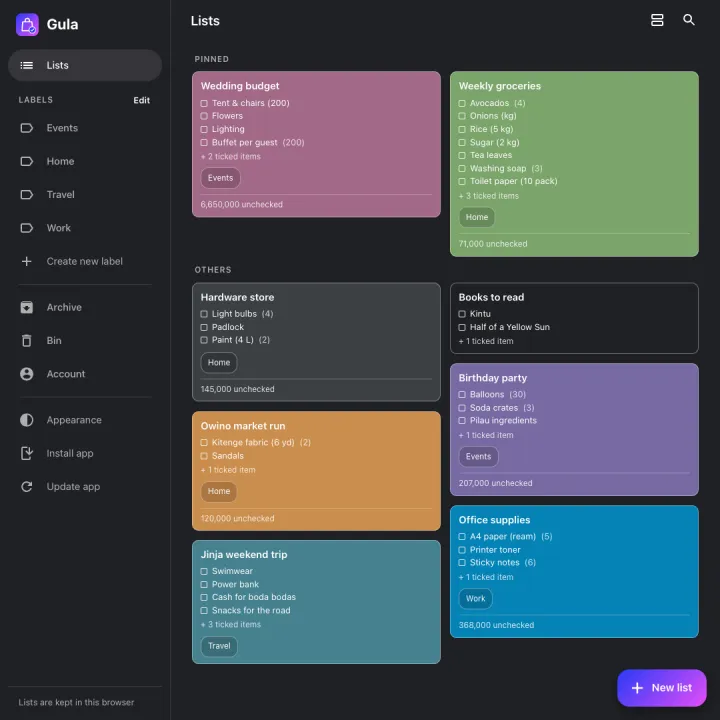Click the Archive box icon
The width and height of the screenshot is (720, 720).
(x=27, y=307)
